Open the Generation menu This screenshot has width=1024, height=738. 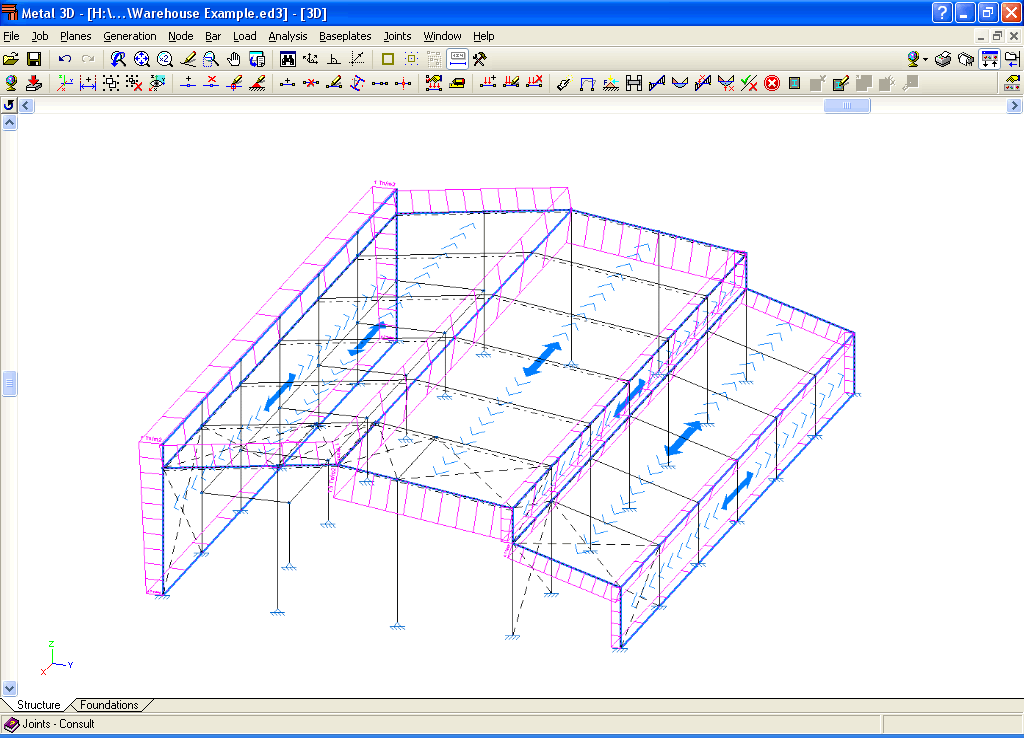pos(130,36)
